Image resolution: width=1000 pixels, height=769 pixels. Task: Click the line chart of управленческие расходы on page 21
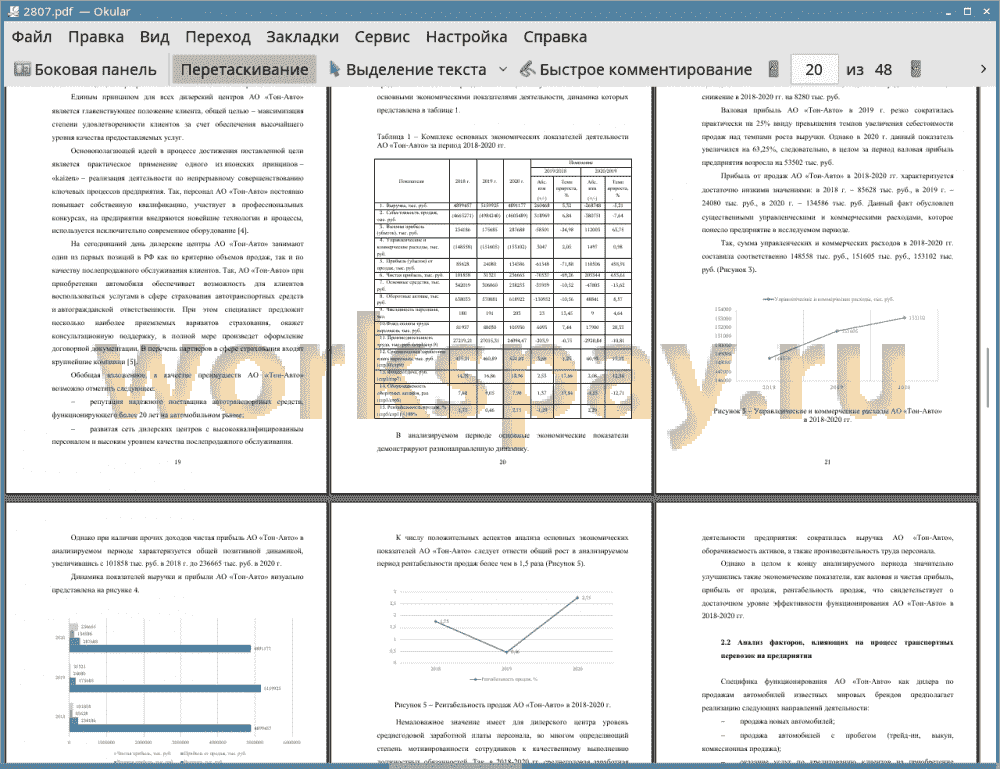829,342
